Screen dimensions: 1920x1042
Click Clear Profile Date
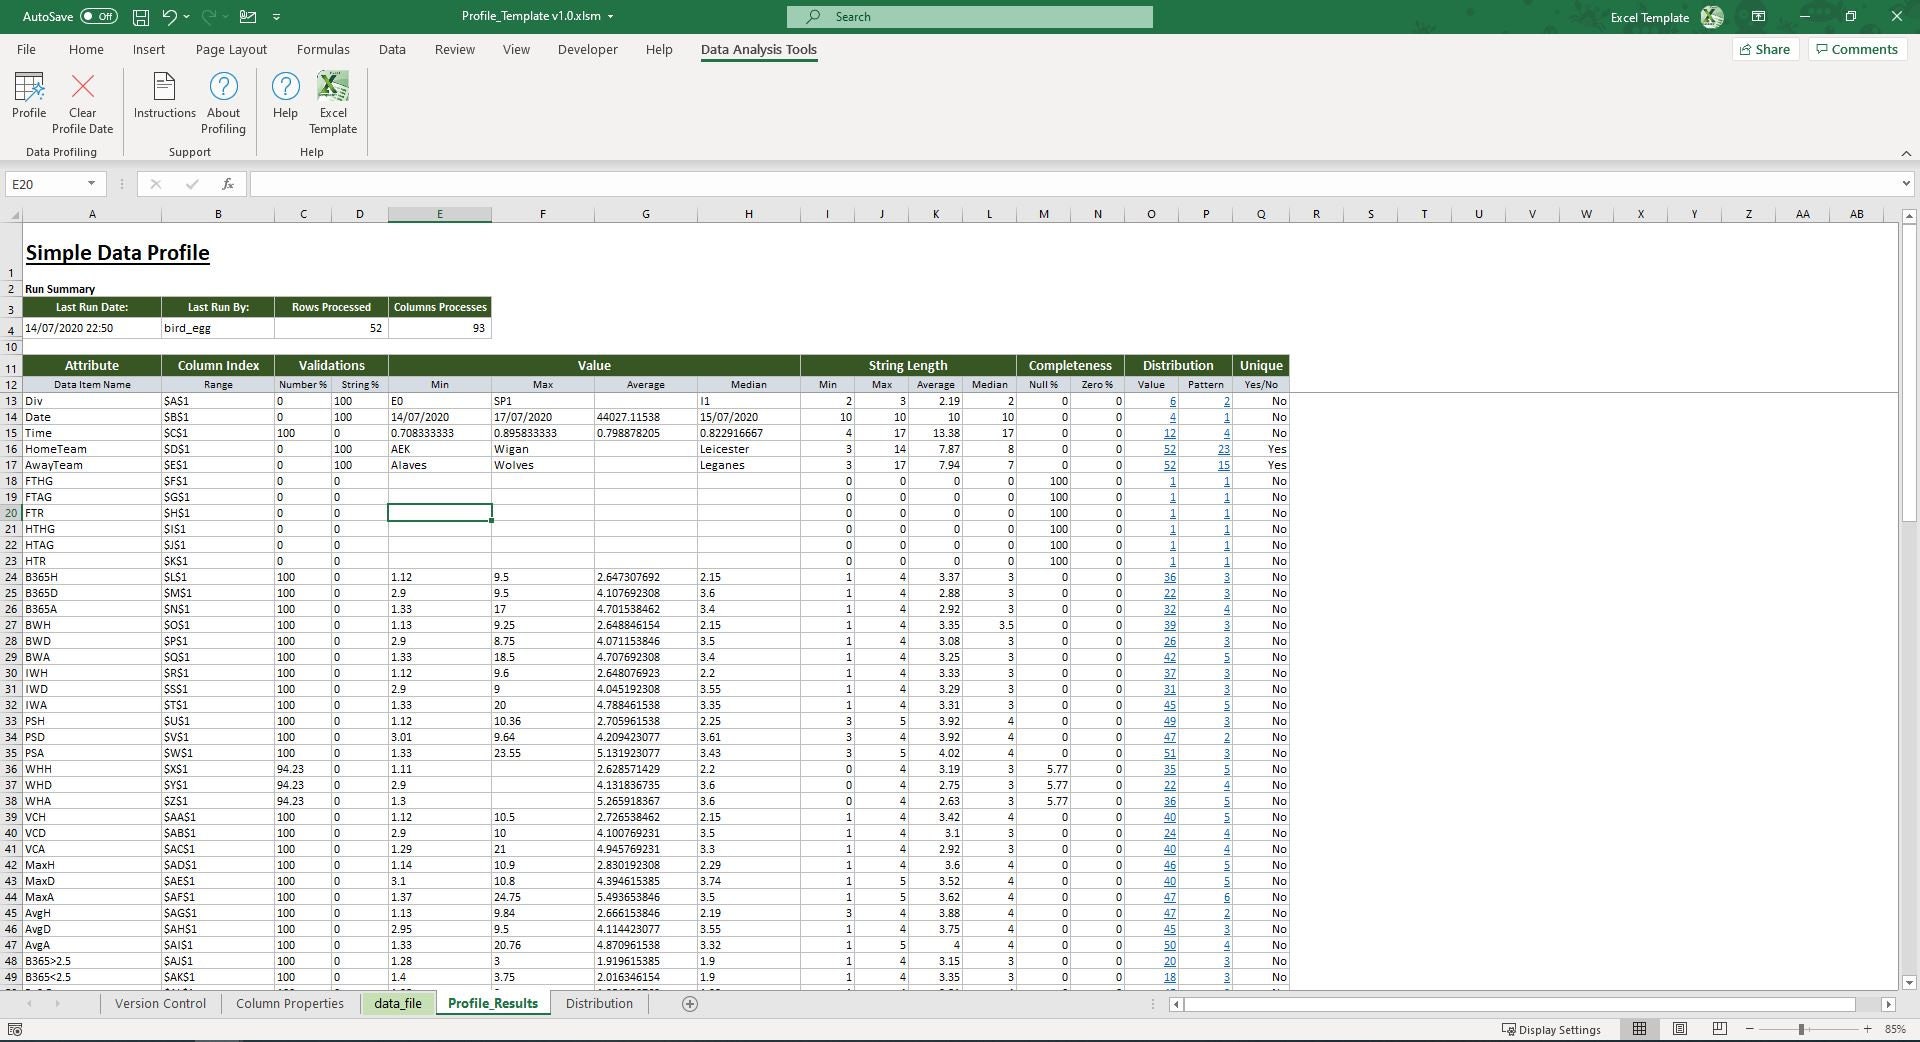[x=82, y=99]
